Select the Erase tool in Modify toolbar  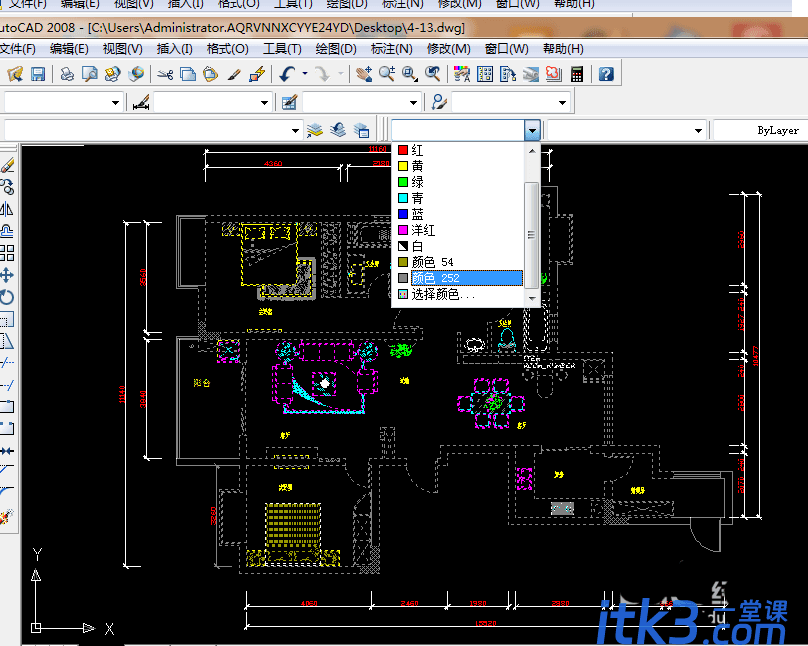point(7,165)
